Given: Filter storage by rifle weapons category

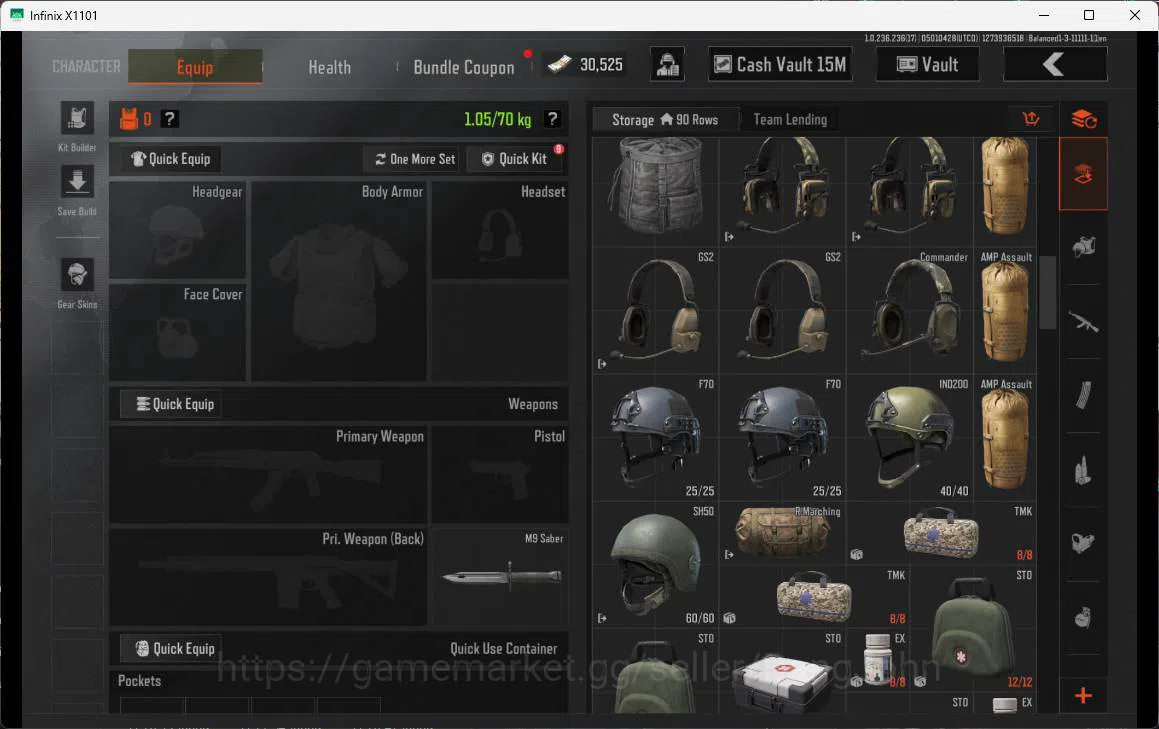Looking at the screenshot, I should pos(1084,322).
